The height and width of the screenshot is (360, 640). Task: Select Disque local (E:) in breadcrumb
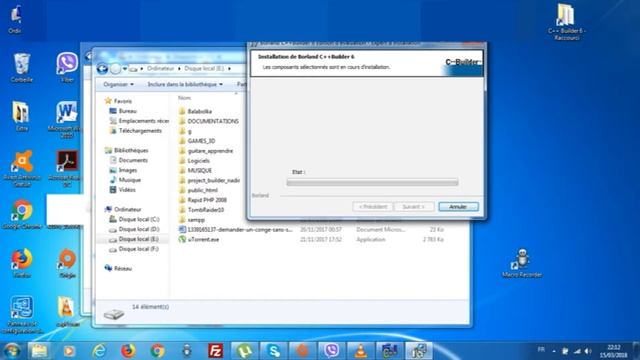pyautogui.click(x=204, y=69)
